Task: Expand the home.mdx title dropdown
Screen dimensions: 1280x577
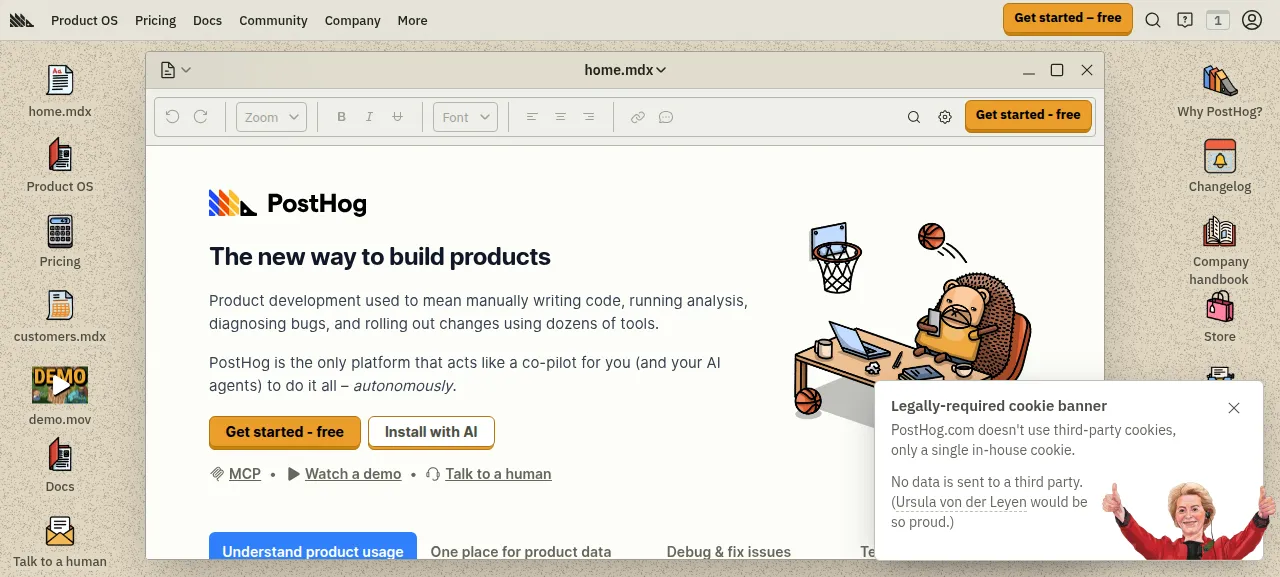Action: (625, 70)
